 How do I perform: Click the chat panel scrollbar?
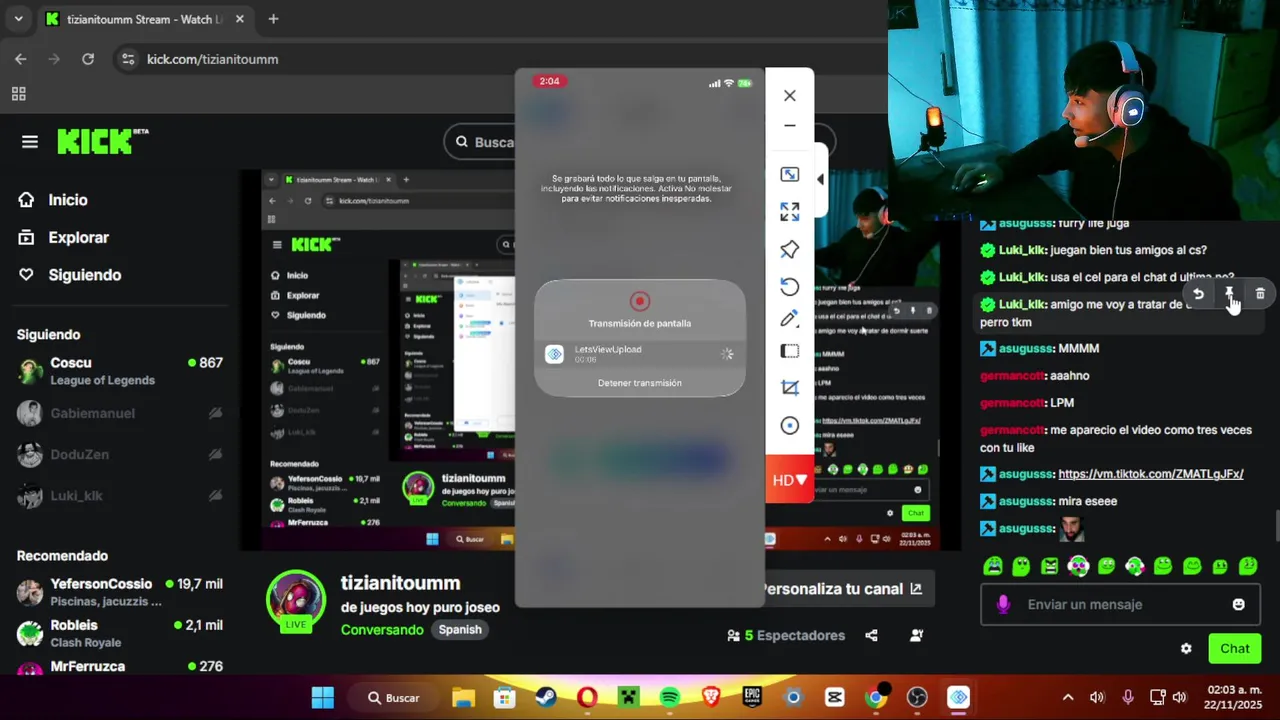[1275, 524]
